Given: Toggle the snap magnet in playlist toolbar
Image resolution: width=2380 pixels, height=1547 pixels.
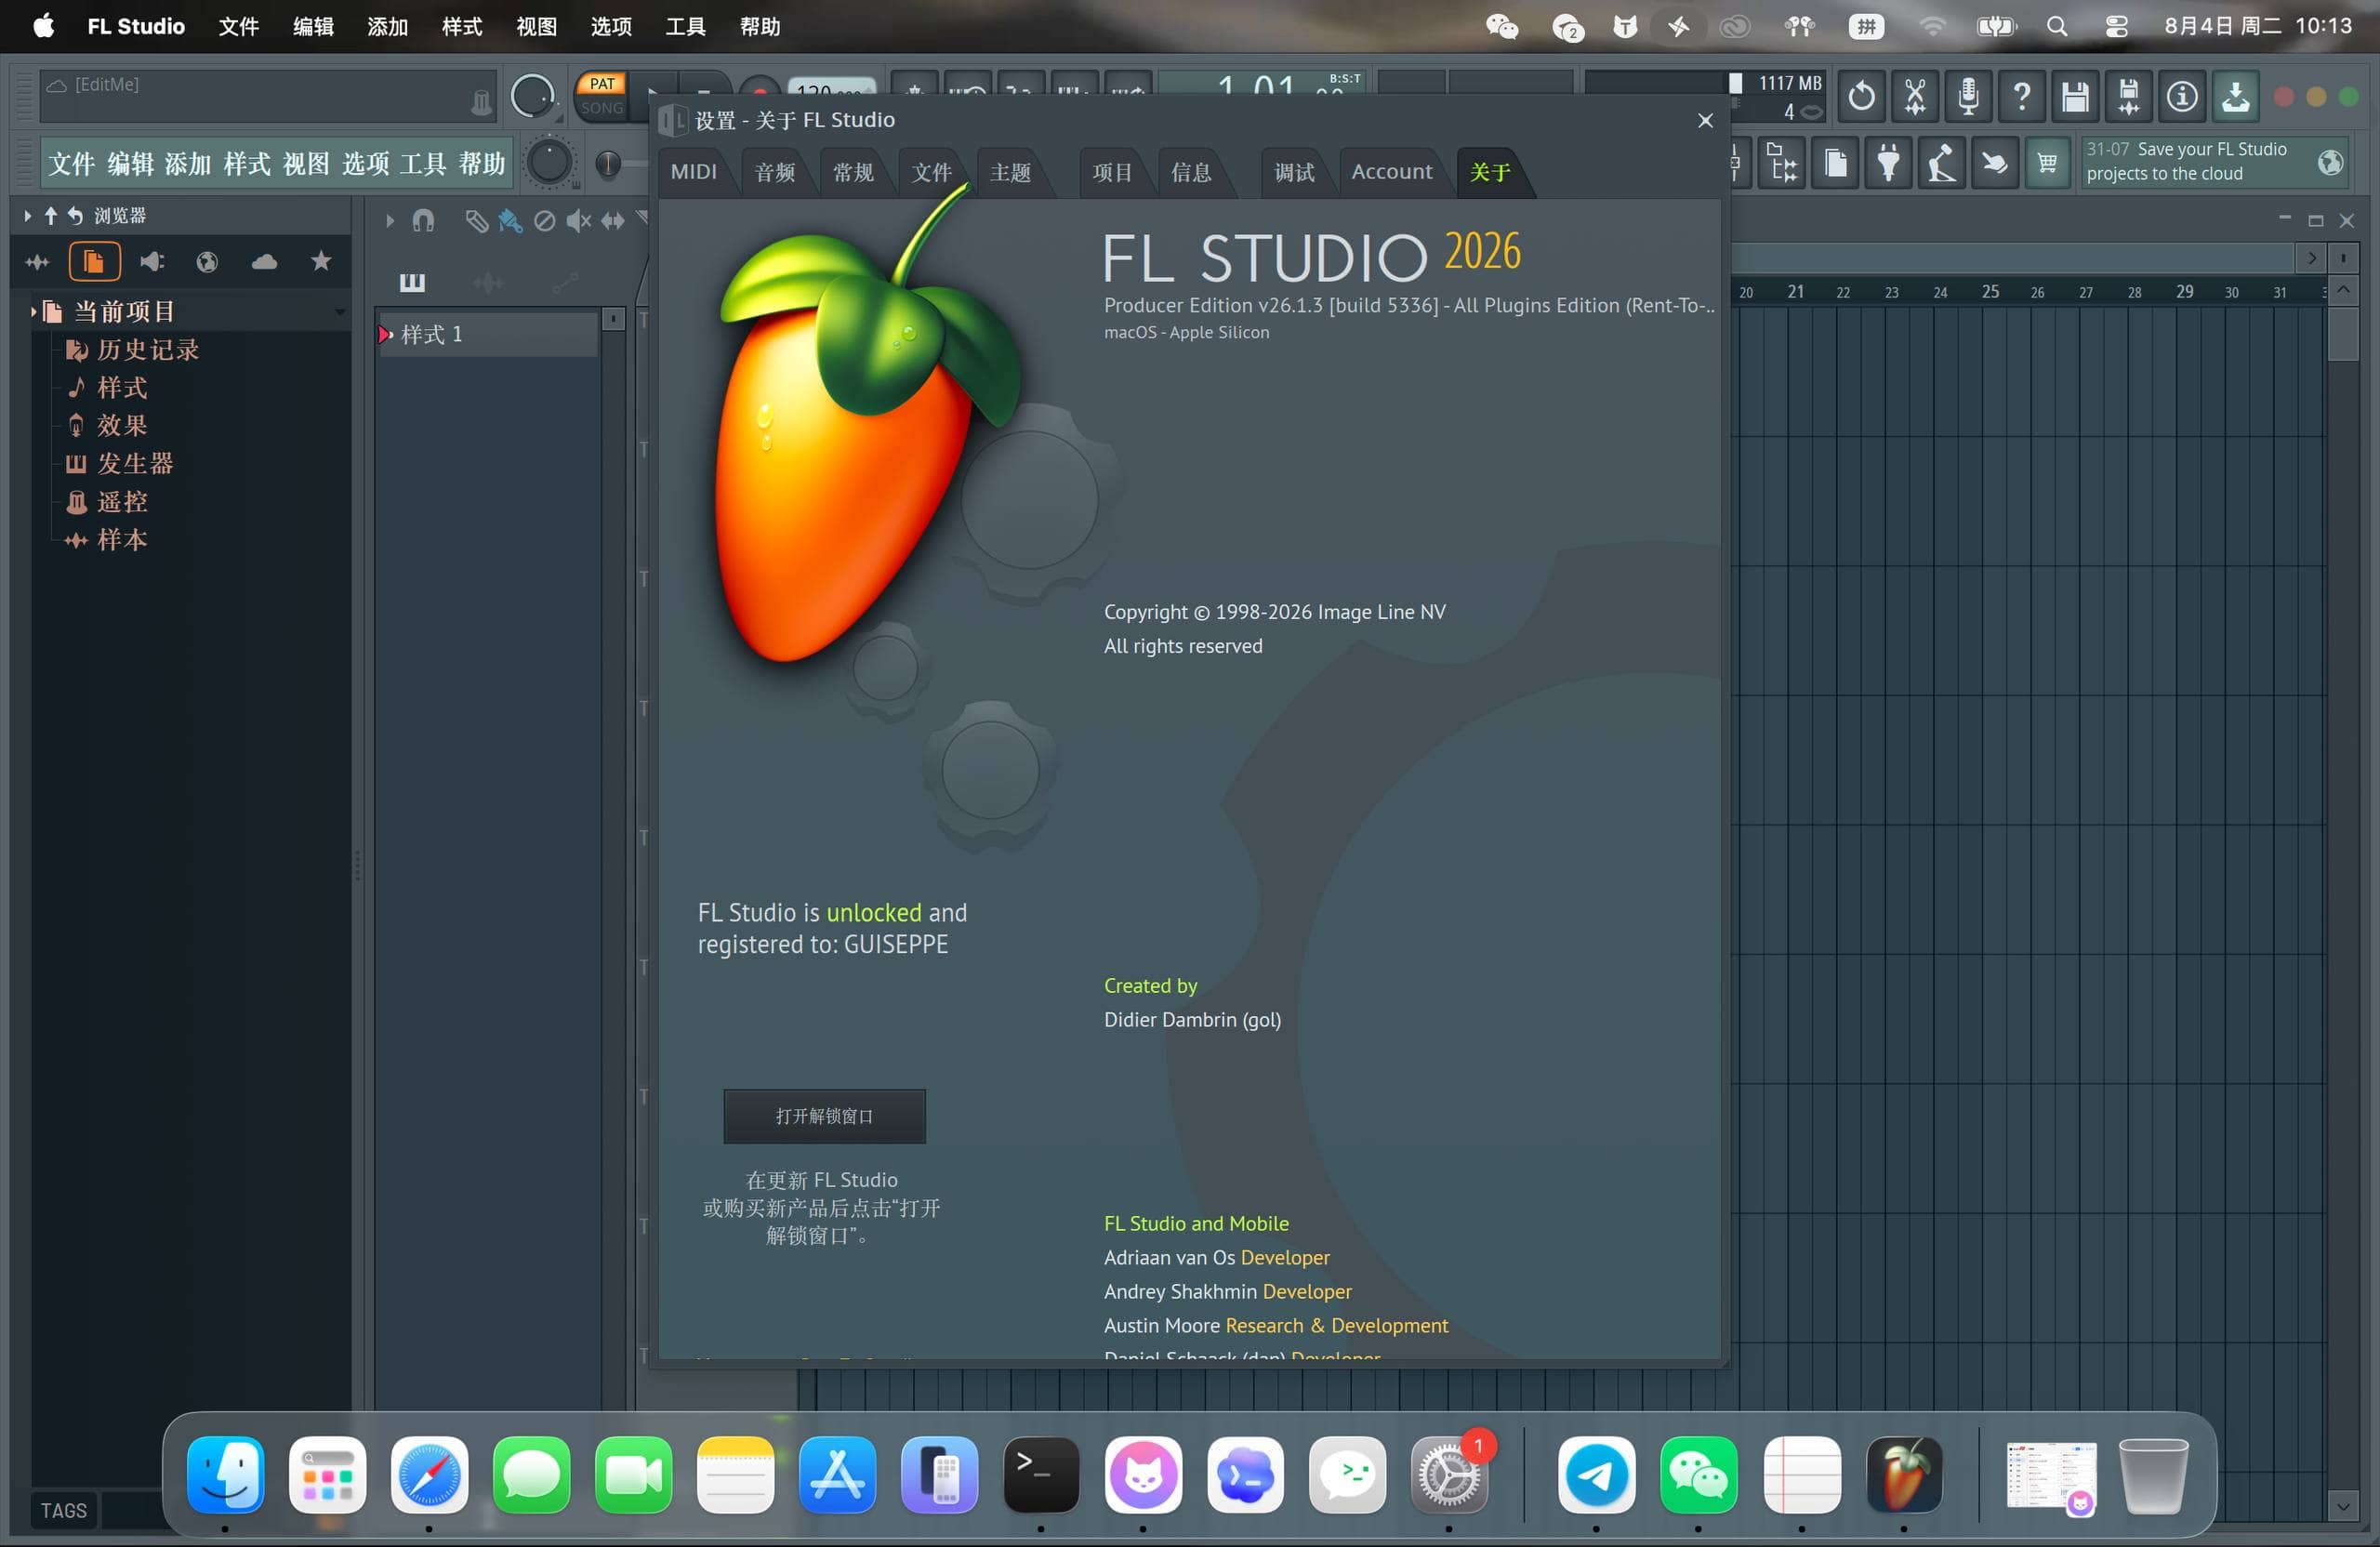Looking at the screenshot, I should coord(423,221).
